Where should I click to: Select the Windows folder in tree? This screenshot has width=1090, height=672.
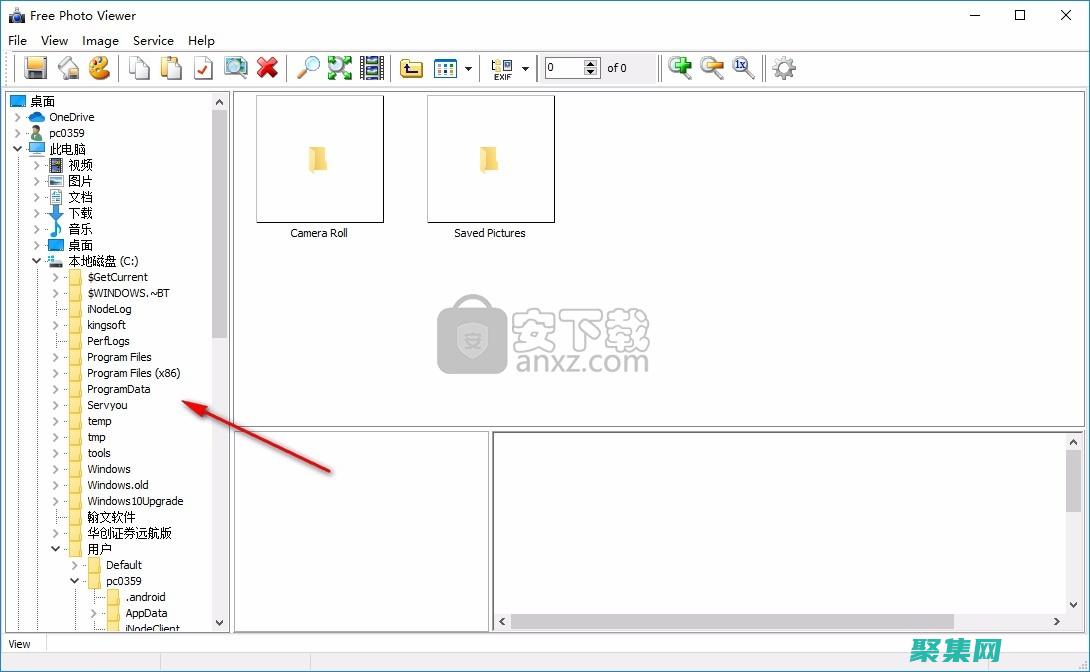pos(108,469)
